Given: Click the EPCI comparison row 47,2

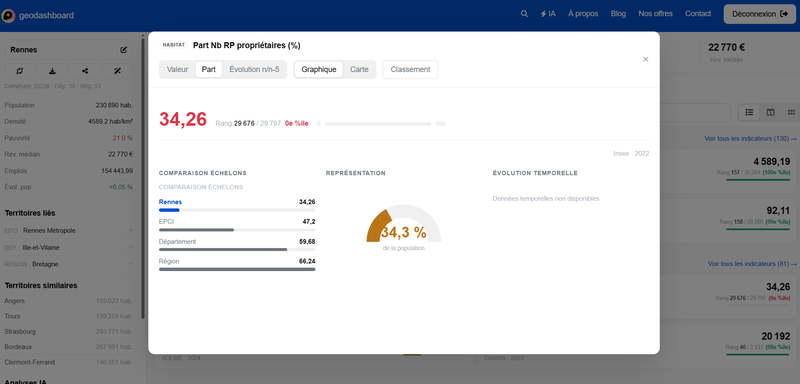Looking at the screenshot, I should point(237,225).
